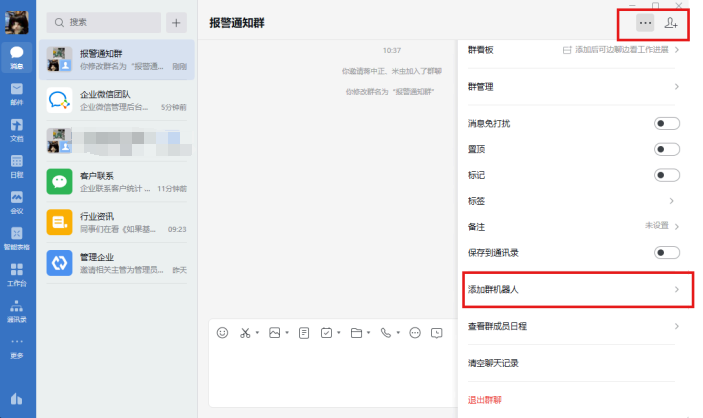Viewport: 703px width, 418px height.
Task: Click 群看板 label
Action: coord(481,50)
